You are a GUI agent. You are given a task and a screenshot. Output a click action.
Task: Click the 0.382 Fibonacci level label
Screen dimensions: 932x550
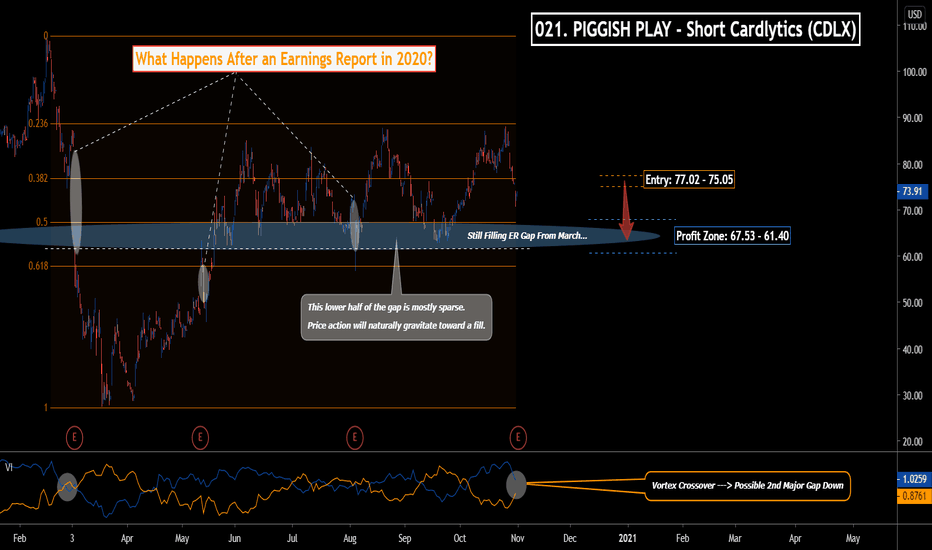click(38, 178)
